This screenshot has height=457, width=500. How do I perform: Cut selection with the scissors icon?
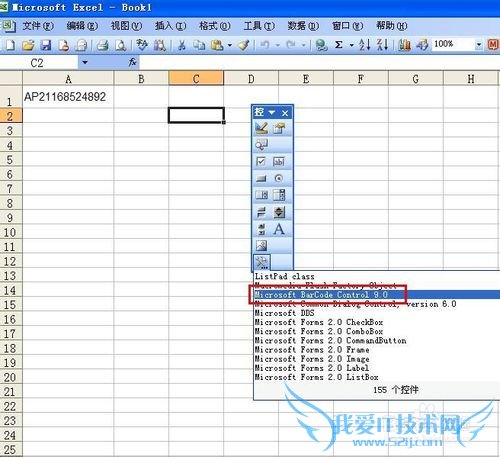(181, 45)
